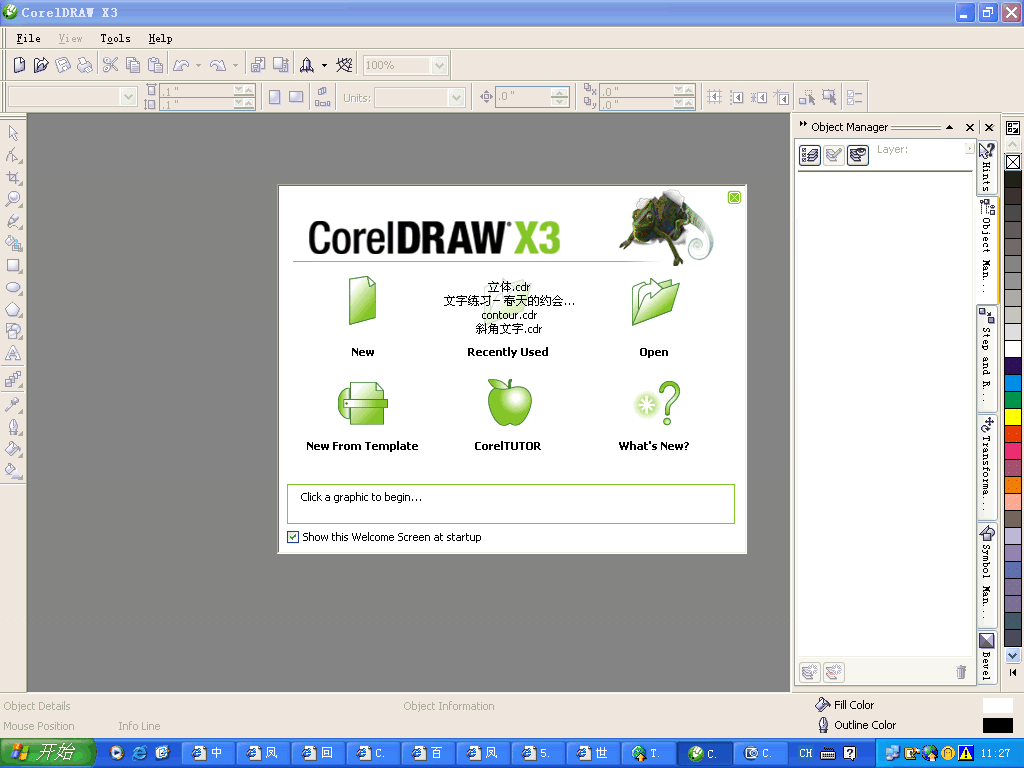
Task: Click the What's New graphic
Action: tap(657, 403)
